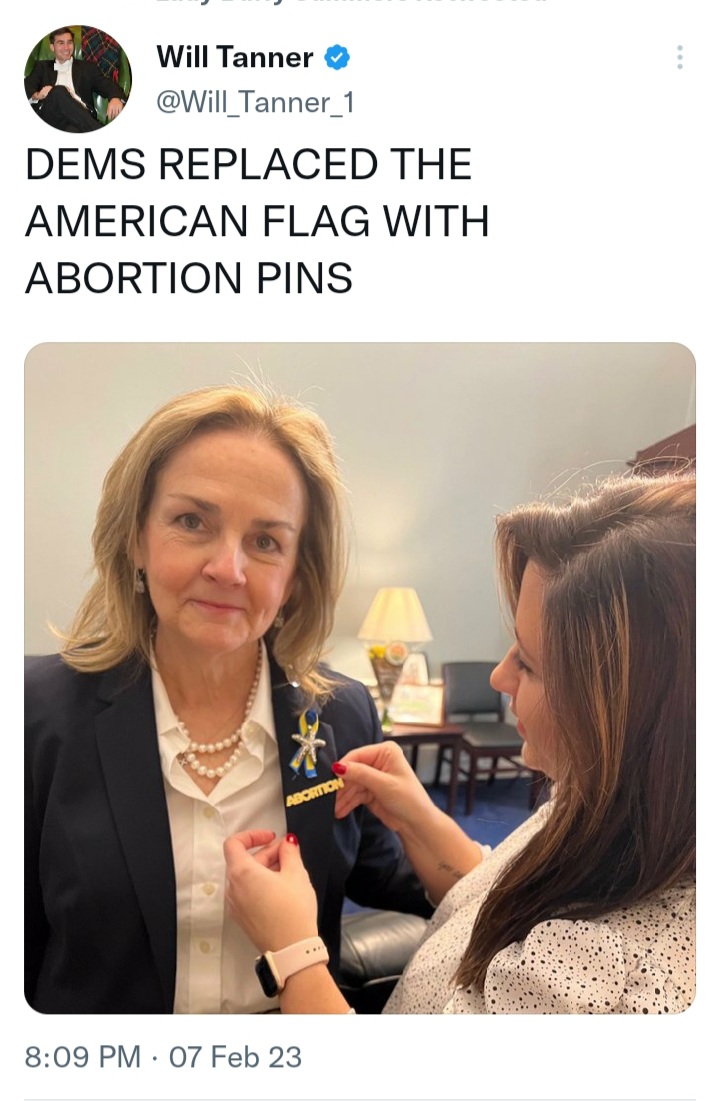Open Will Tanner's profile avatar
Screen dimensions: 720x1101
pos(77,79)
